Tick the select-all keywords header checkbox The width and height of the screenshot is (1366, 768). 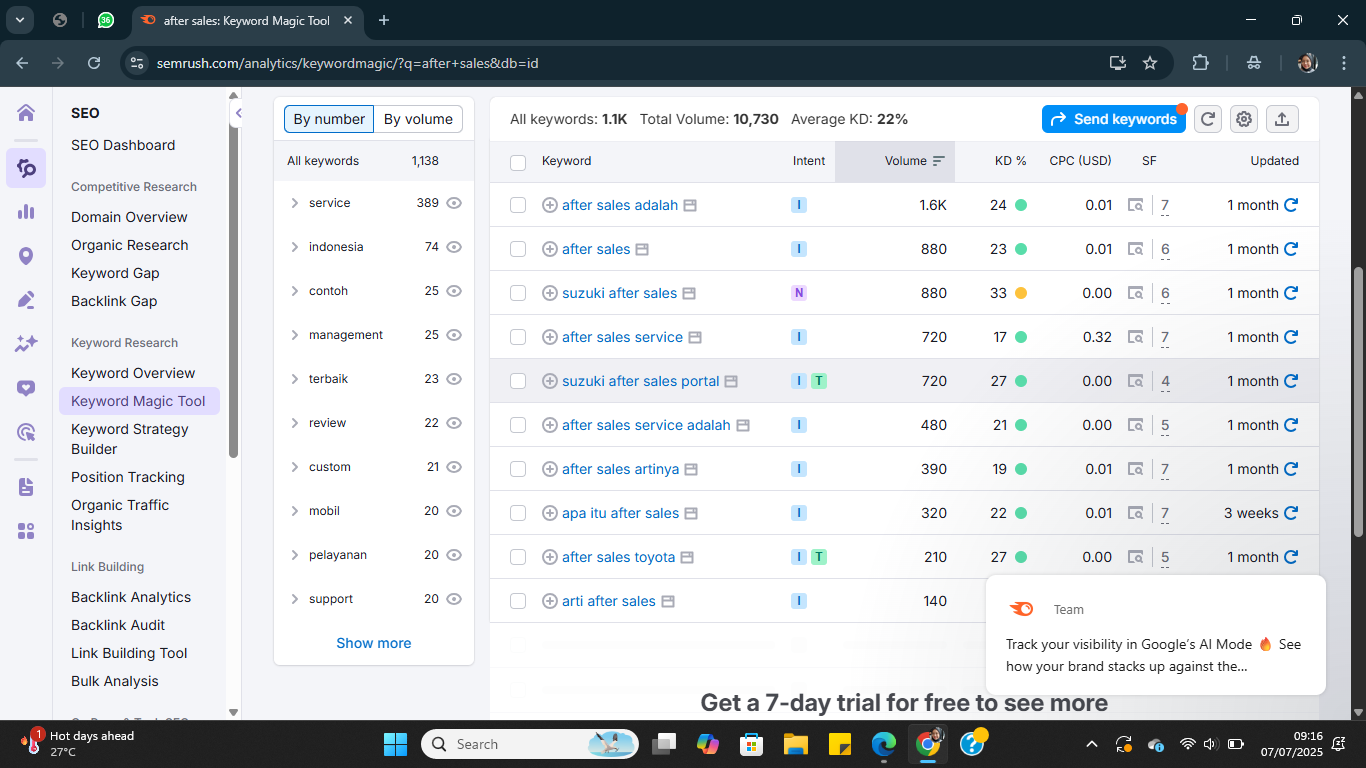coord(518,162)
